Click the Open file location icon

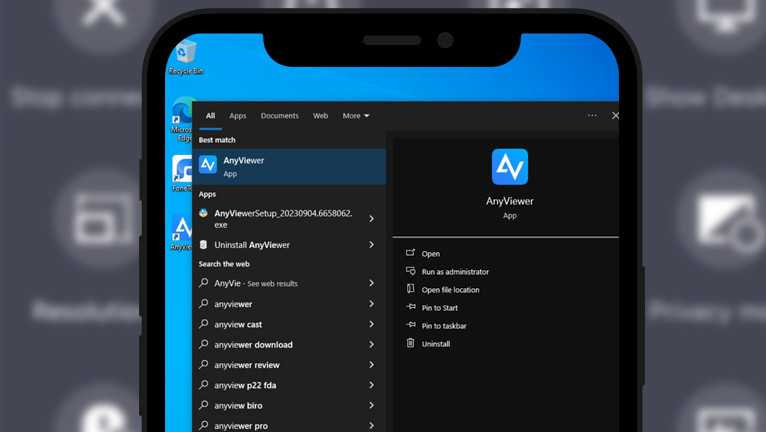pyautogui.click(x=410, y=289)
